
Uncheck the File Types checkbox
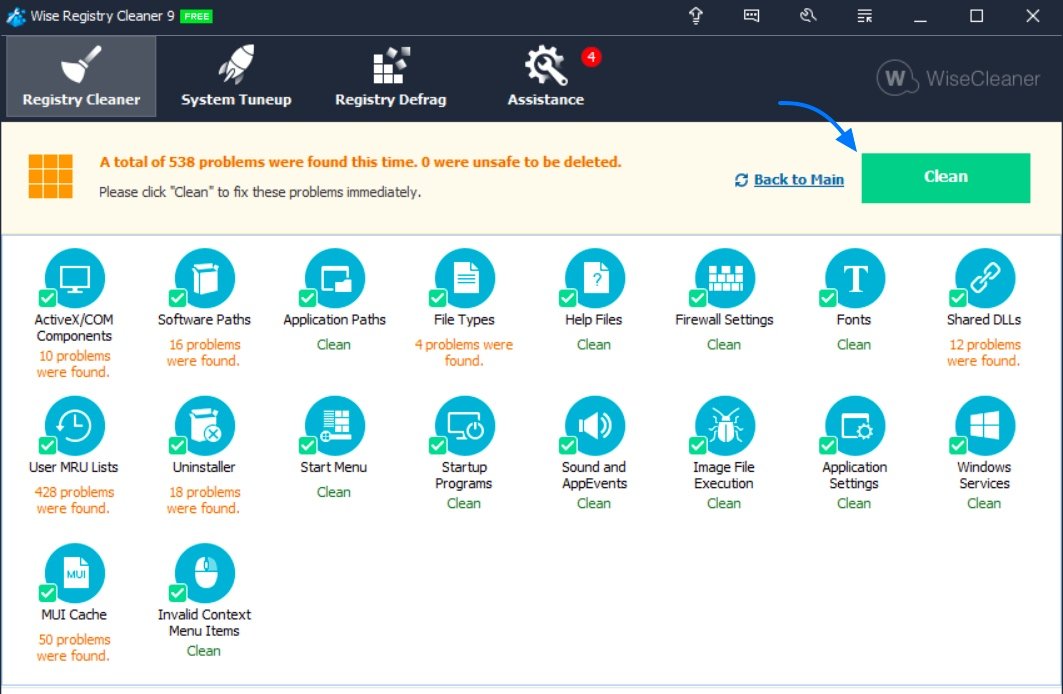(x=438, y=298)
